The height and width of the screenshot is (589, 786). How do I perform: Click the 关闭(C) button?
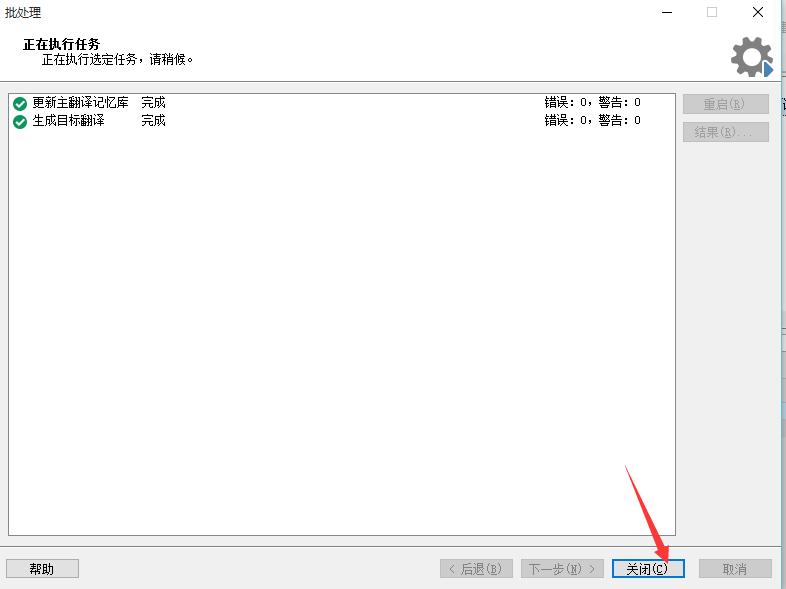648,568
